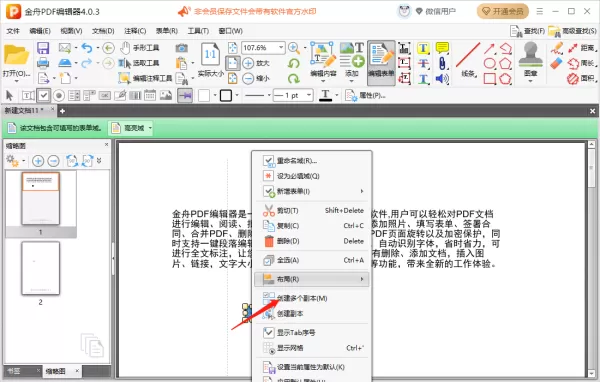Click the Open Membership button
Viewport: 600px width, 382px height.
click(503, 11)
